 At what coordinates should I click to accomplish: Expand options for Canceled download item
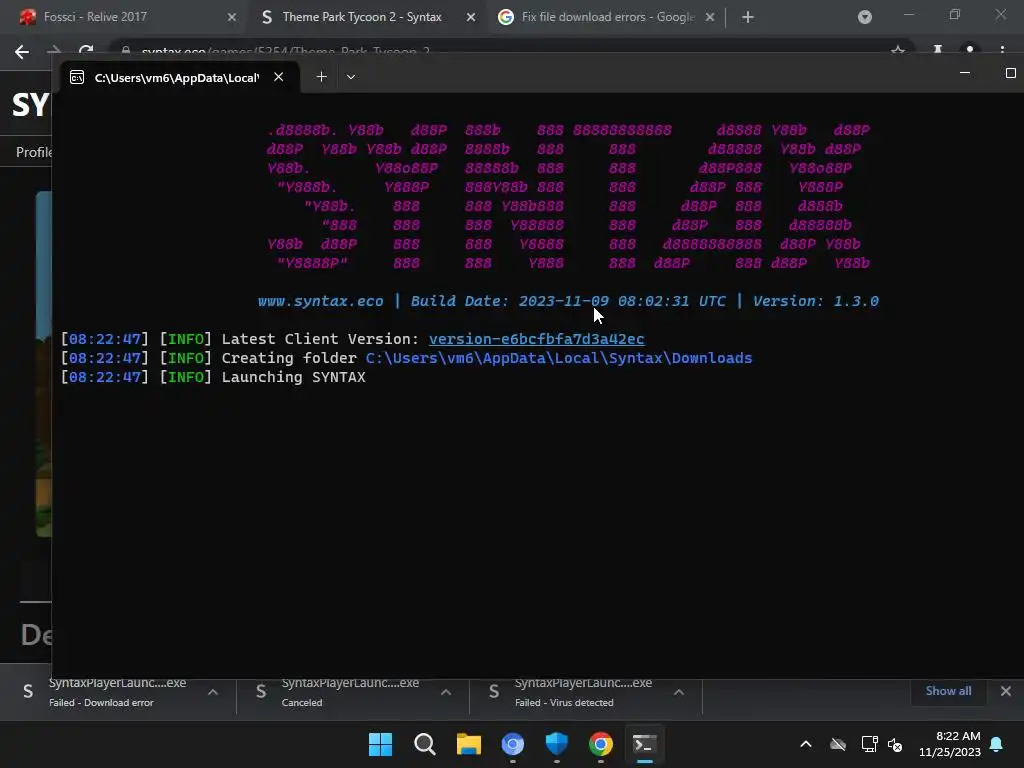coord(446,692)
